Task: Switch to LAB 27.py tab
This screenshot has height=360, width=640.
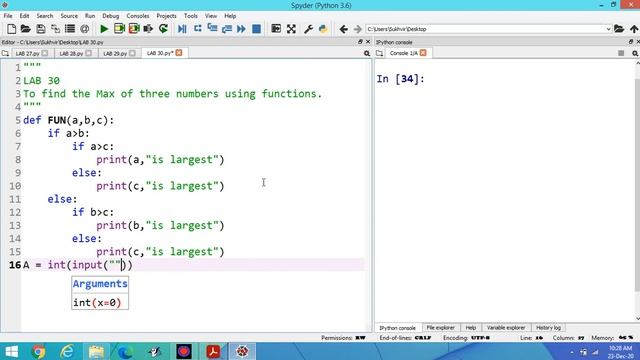Action: tap(31, 53)
